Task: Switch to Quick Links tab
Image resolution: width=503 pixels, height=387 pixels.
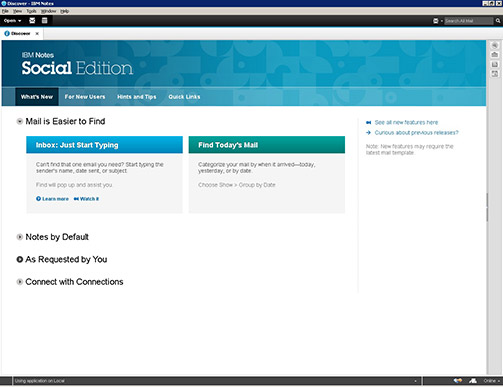Action: click(x=184, y=97)
